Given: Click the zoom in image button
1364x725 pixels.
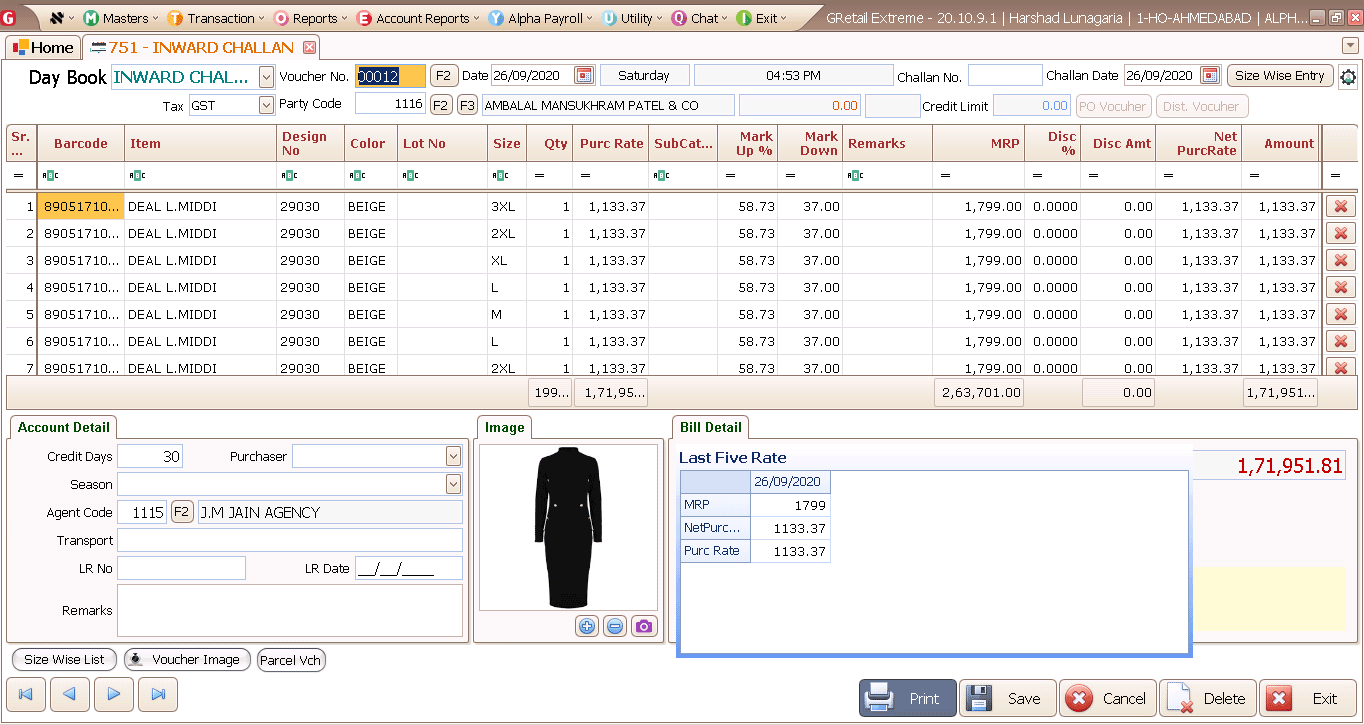Looking at the screenshot, I should pos(587,626).
